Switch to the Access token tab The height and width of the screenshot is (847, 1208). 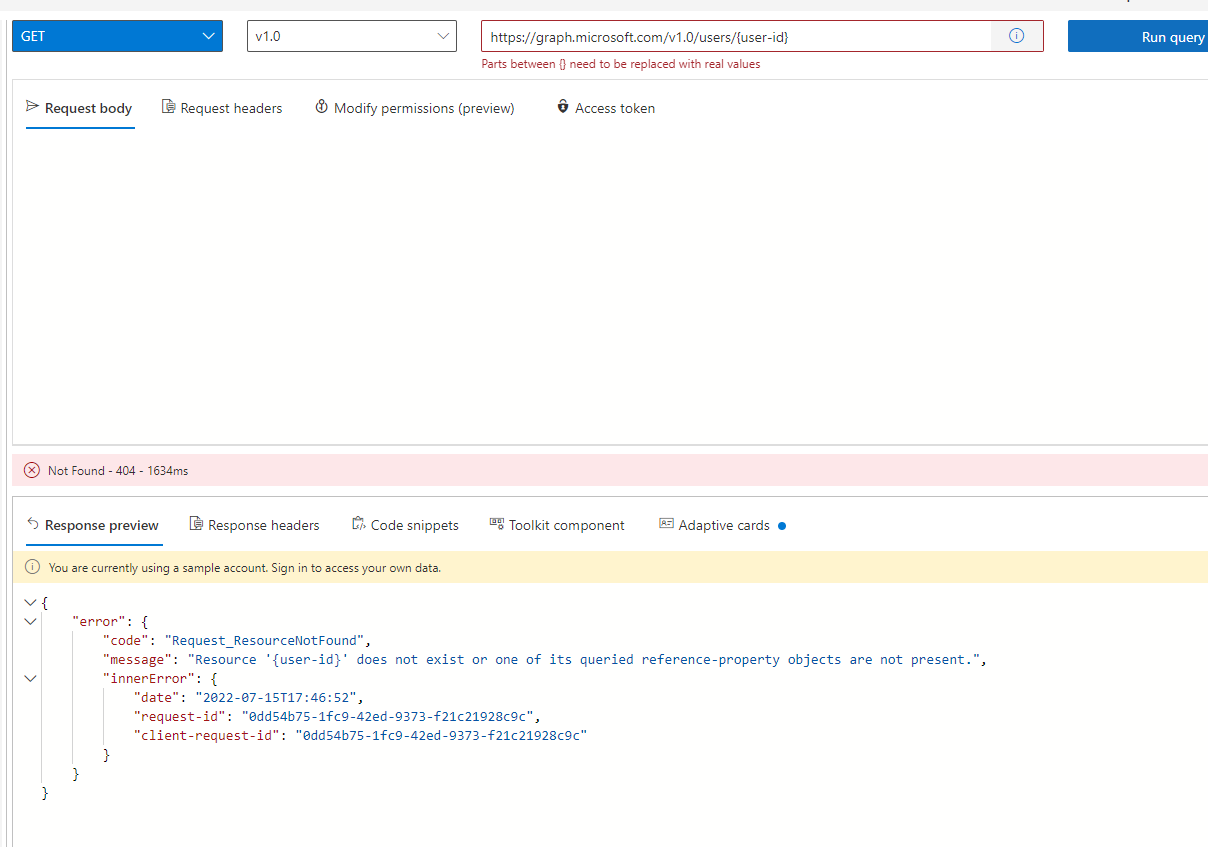[x=606, y=108]
